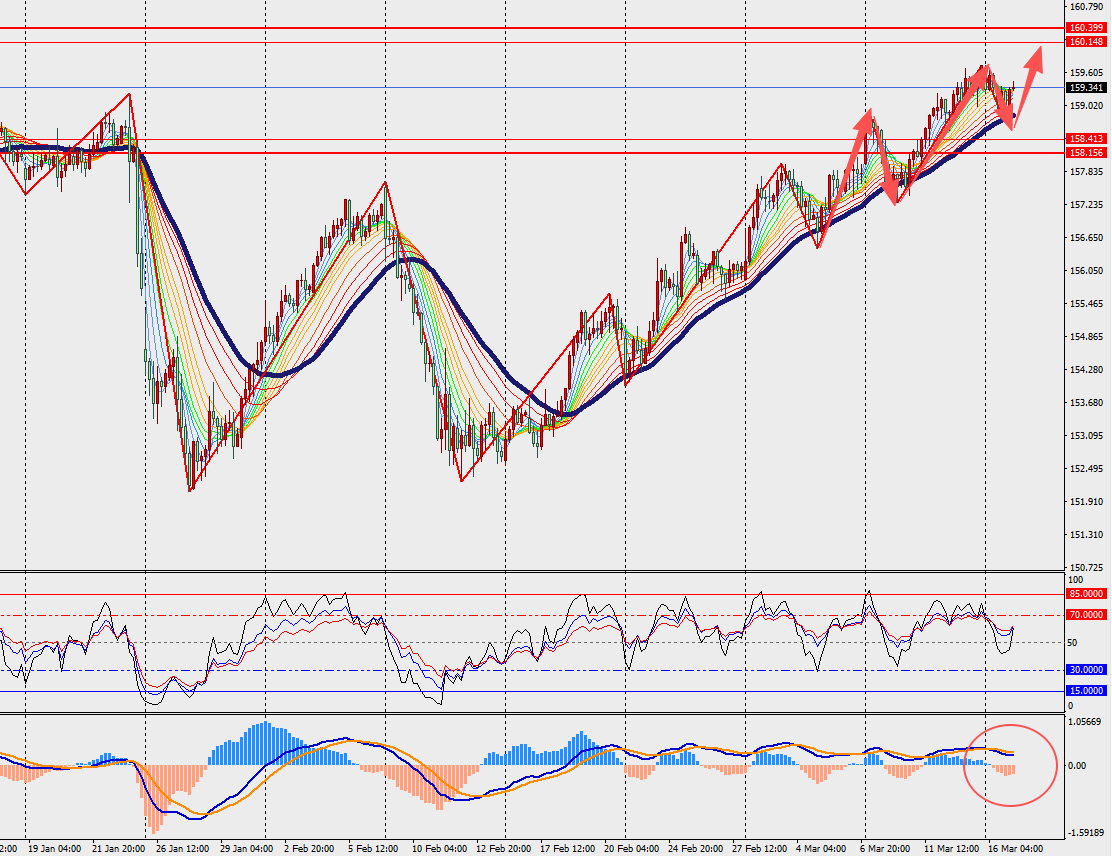The height and width of the screenshot is (856, 1112).
Task: Click the red 158.156 support level label
Action: pos(1086,153)
